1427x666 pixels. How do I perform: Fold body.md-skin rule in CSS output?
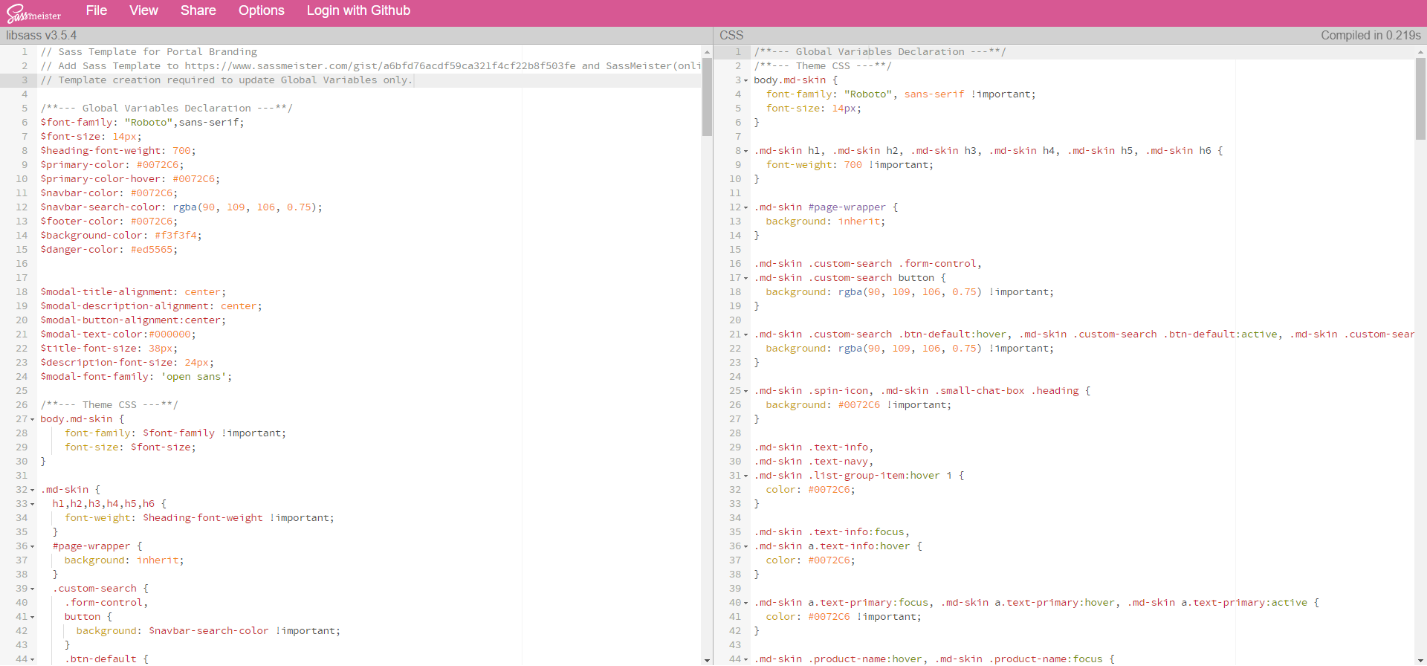pyautogui.click(x=746, y=80)
